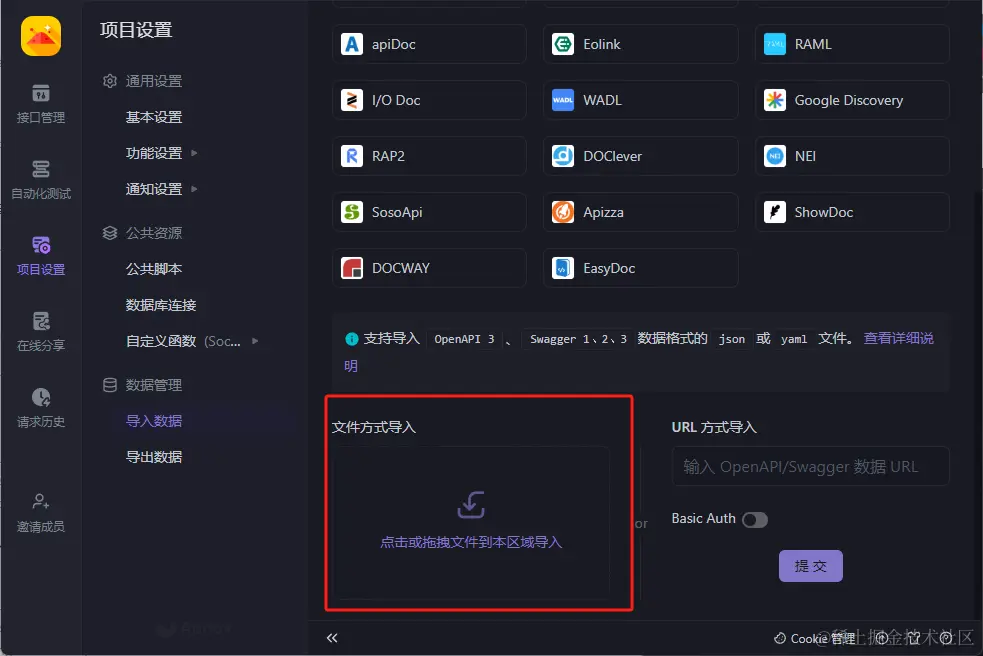Choose the apiDoc import format
The image size is (983, 656).
click(x=429, y=44)
